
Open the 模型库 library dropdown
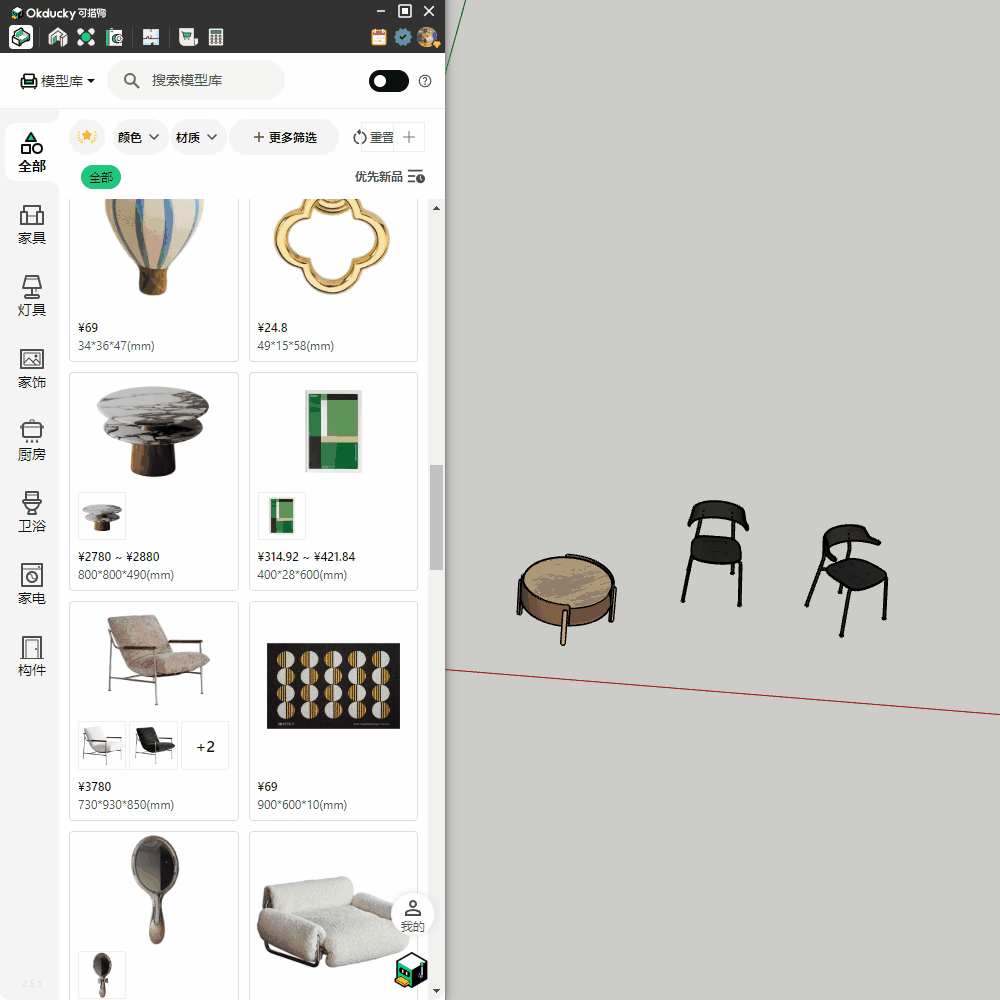pyautogui.click(x=58, y=81)
